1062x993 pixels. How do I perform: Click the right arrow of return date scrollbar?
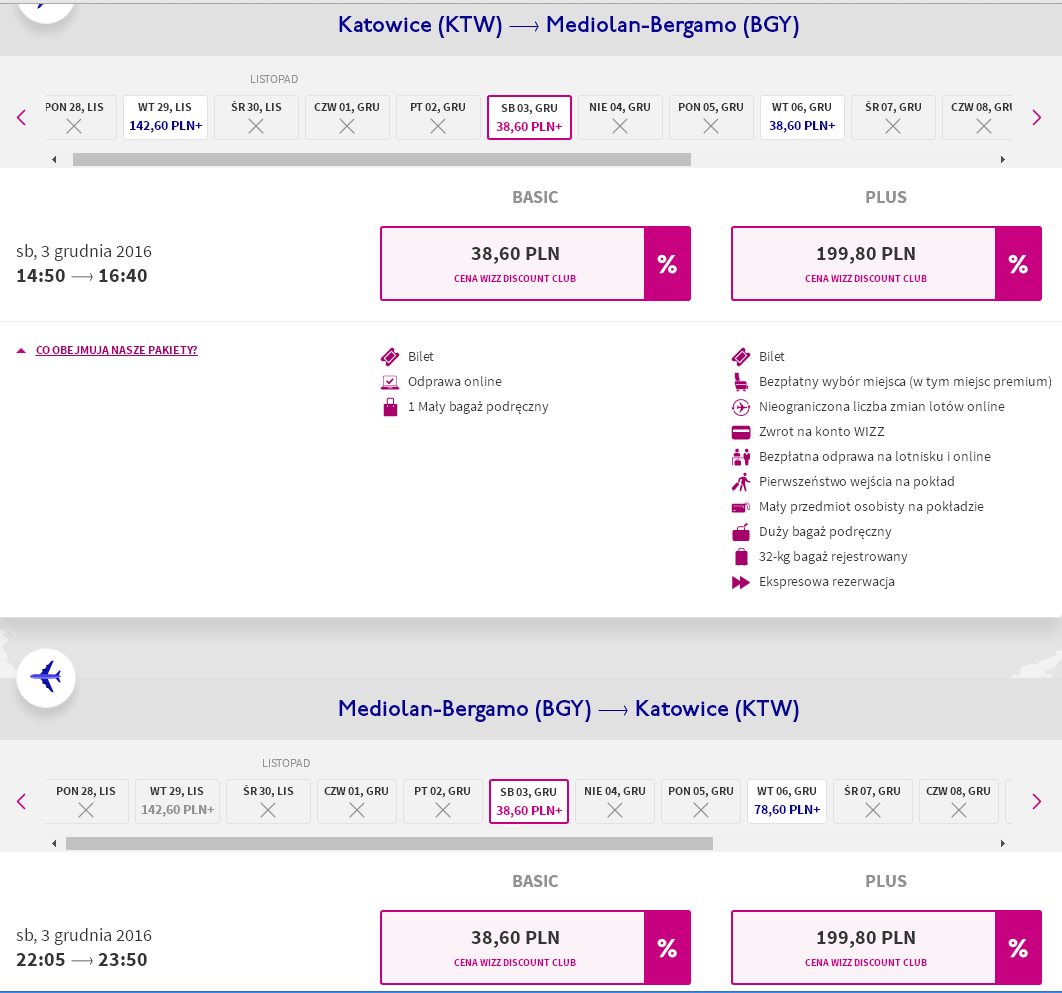tap(1002, 844)
